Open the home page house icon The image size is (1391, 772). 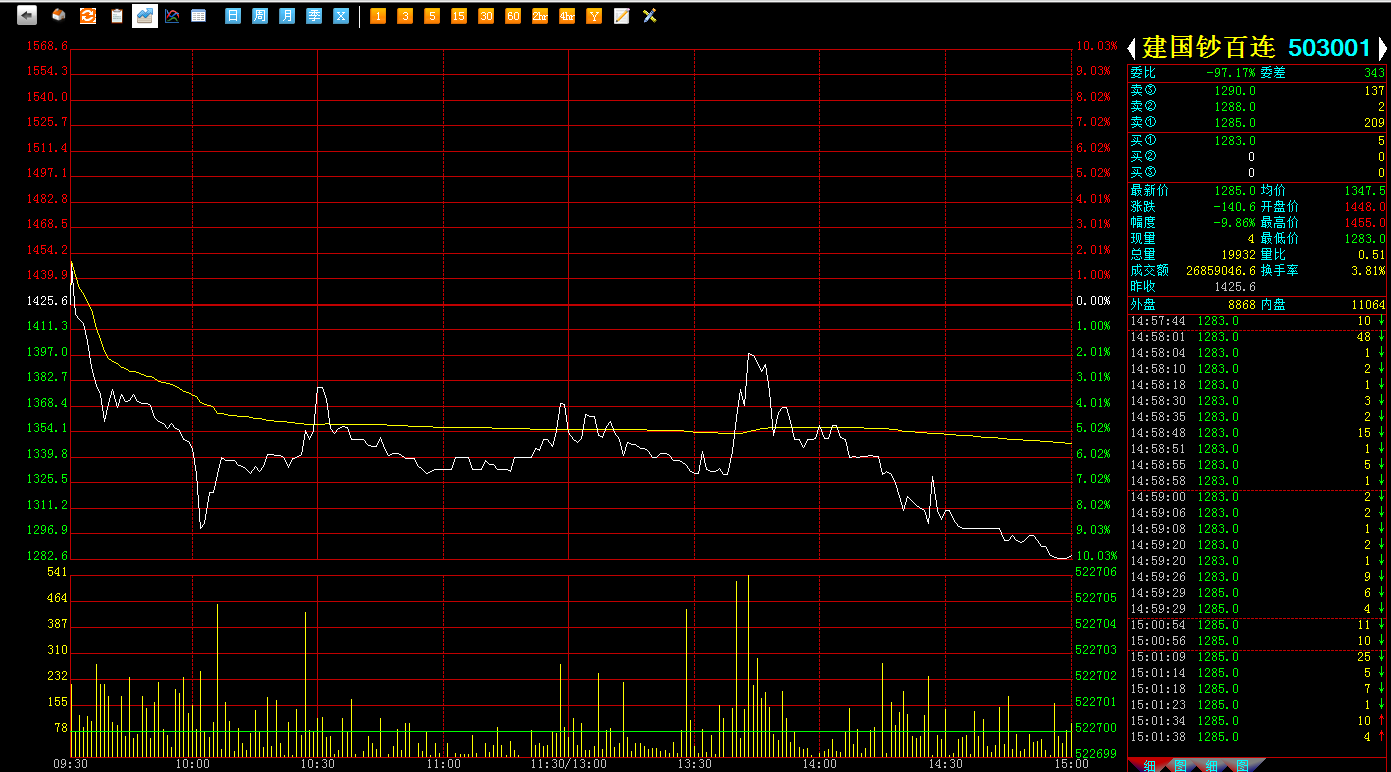tap(59, 16)
